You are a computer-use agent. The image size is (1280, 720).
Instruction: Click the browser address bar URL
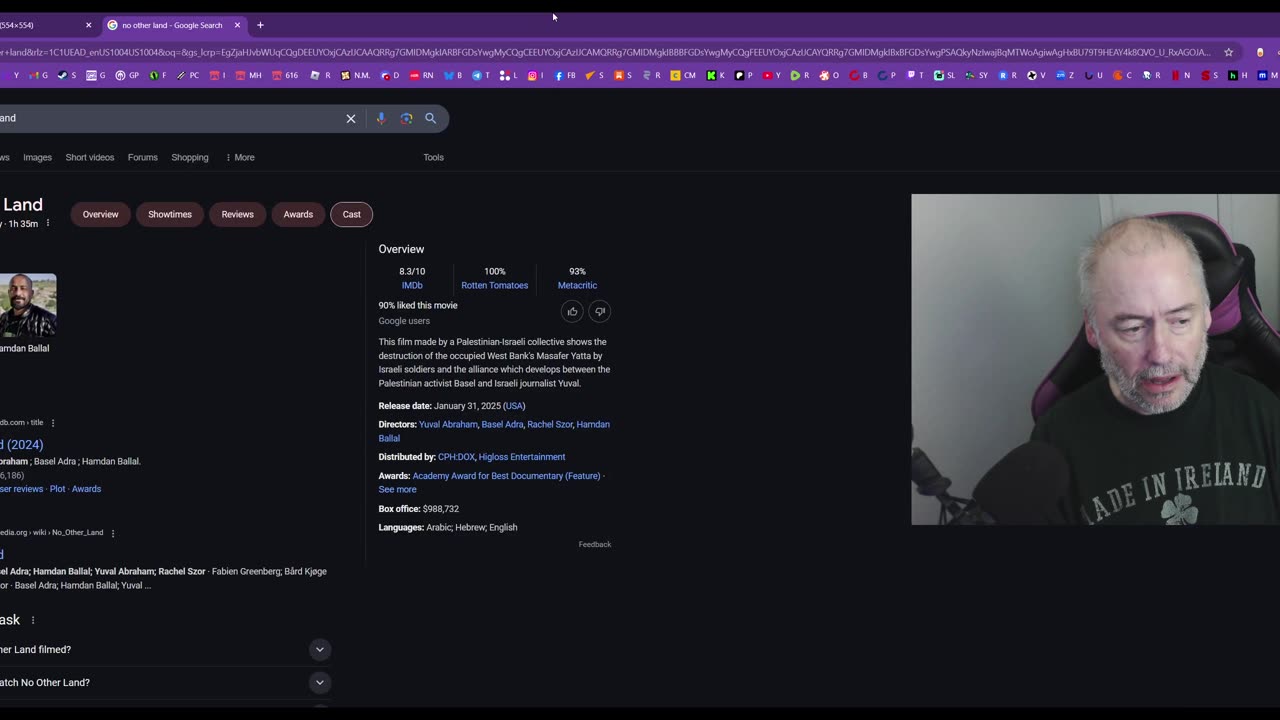[605, 52]
